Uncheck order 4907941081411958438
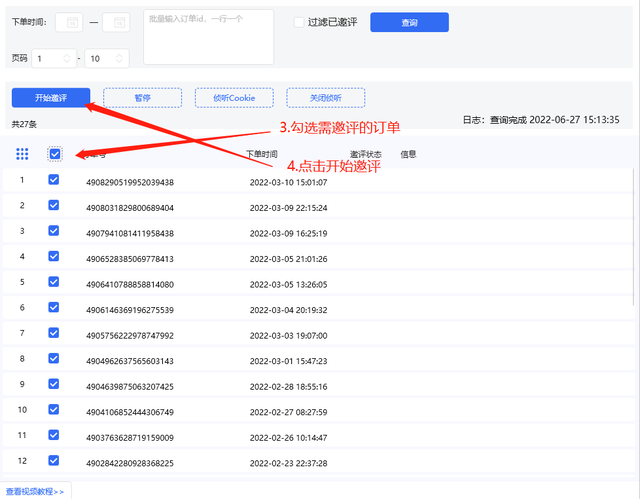Screen dimensions: 640x499 [x=53, y=231]
